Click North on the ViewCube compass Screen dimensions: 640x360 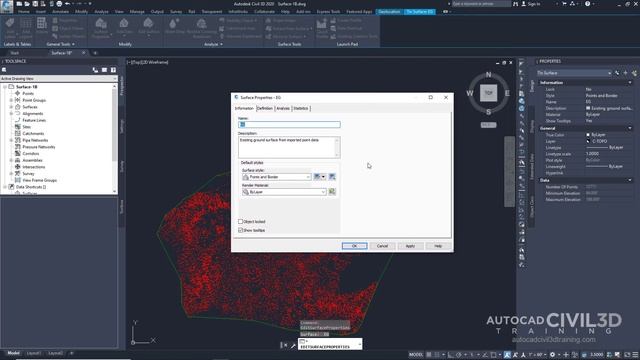(489, 75)
